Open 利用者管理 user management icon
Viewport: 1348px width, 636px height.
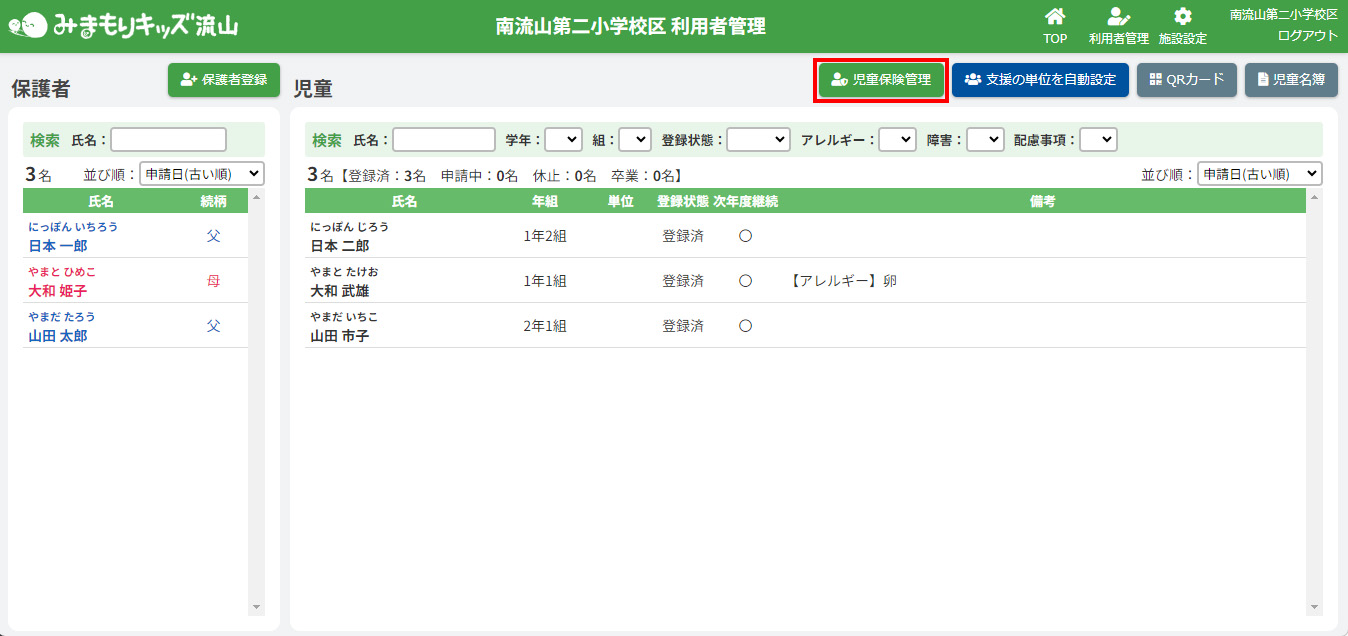[x=1118, y=17]
